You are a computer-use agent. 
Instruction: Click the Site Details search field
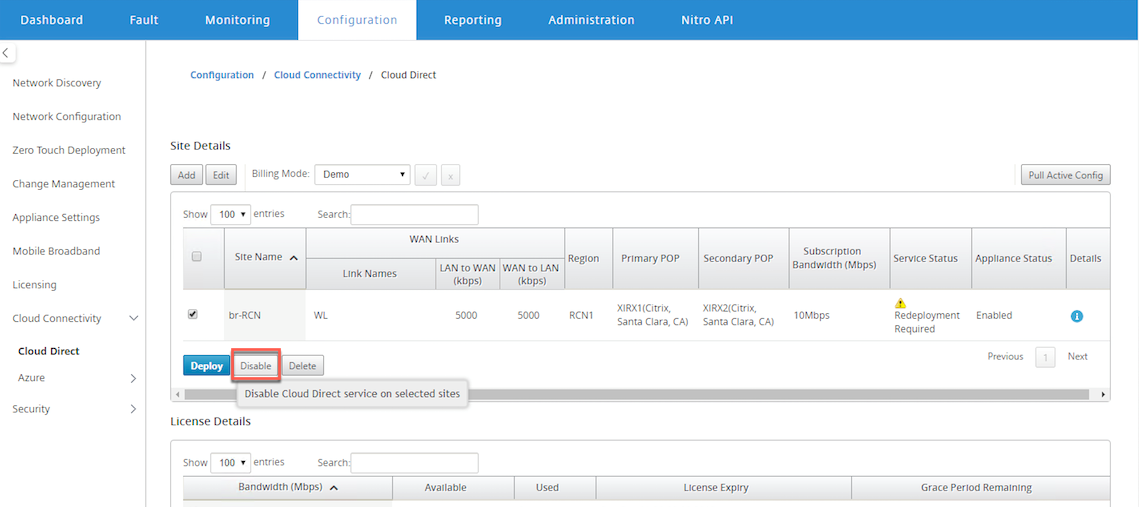pos(415,214)
